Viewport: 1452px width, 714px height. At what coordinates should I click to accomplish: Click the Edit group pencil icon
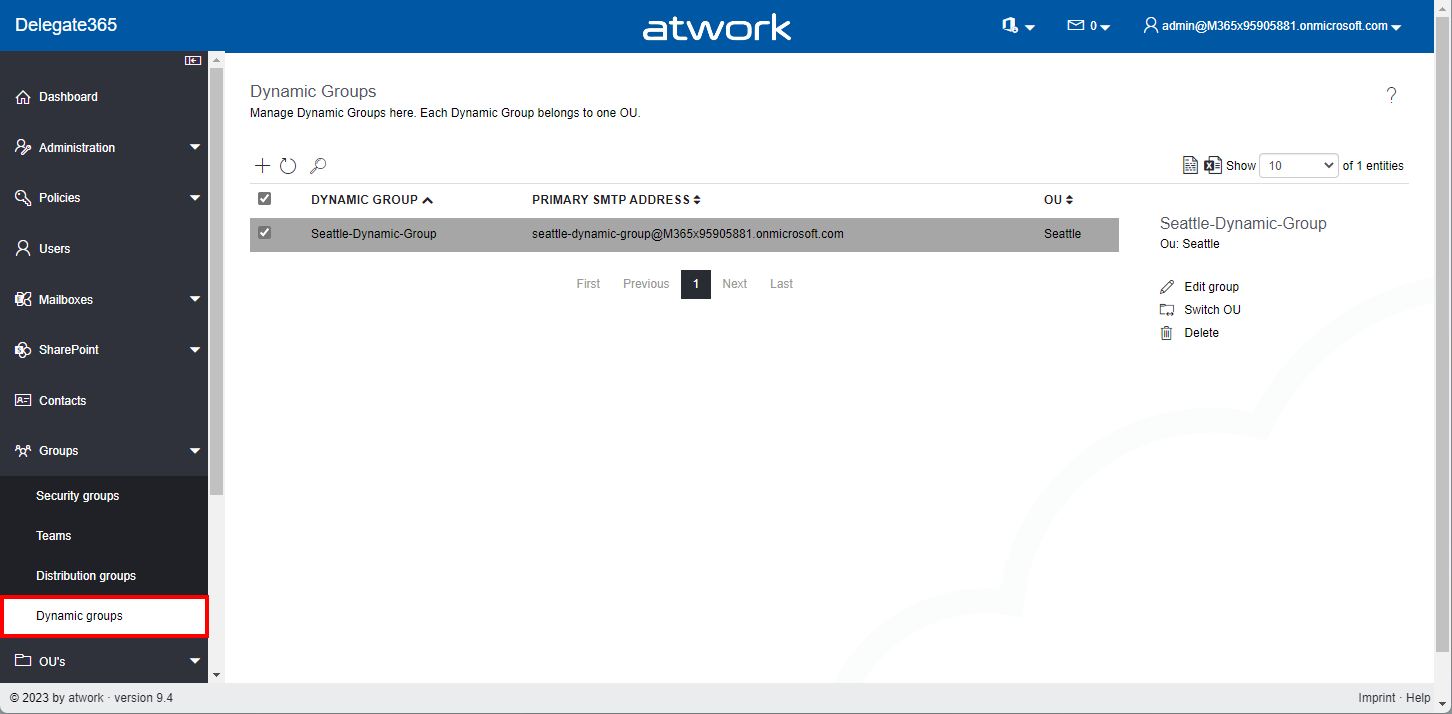click(x=1167, y=287)
